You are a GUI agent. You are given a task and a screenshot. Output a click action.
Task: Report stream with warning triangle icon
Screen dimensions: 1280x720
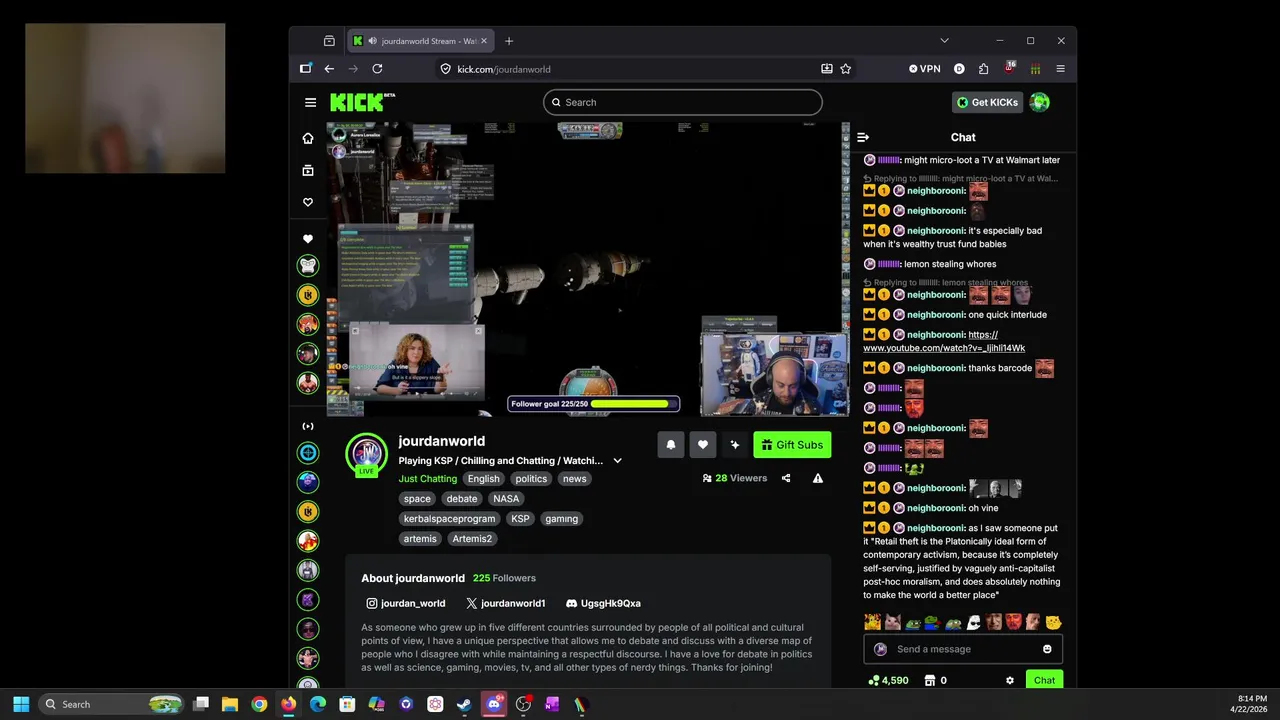(818, 478)
